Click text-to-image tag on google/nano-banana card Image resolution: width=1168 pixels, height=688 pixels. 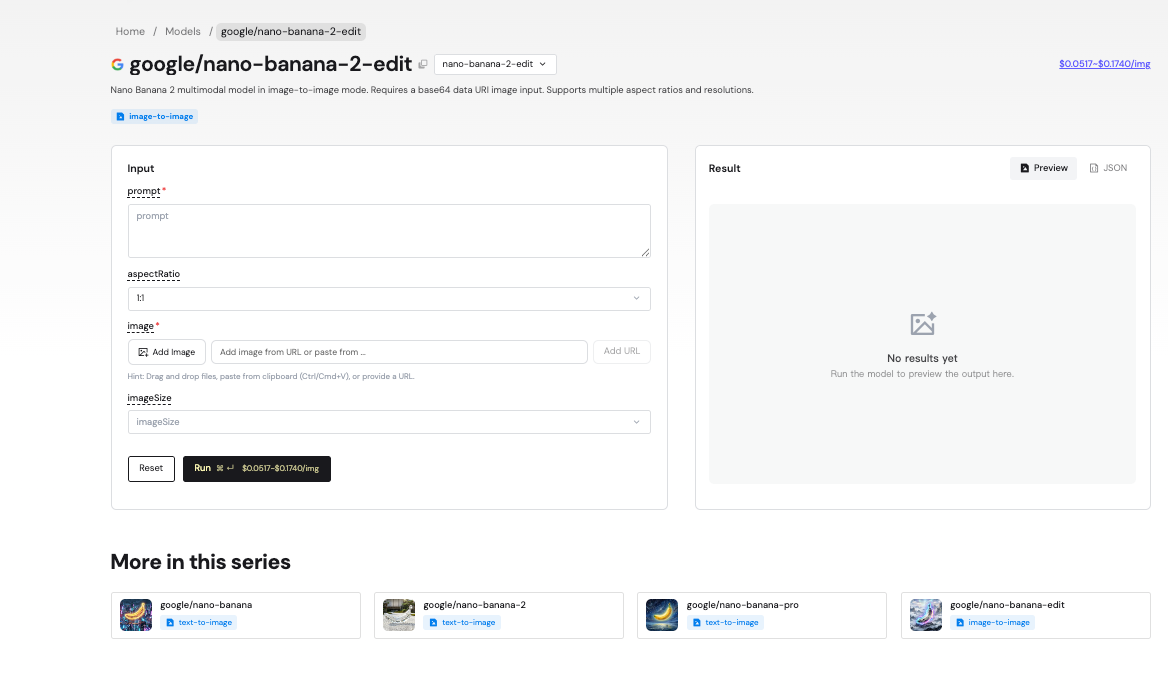point(199,622)
